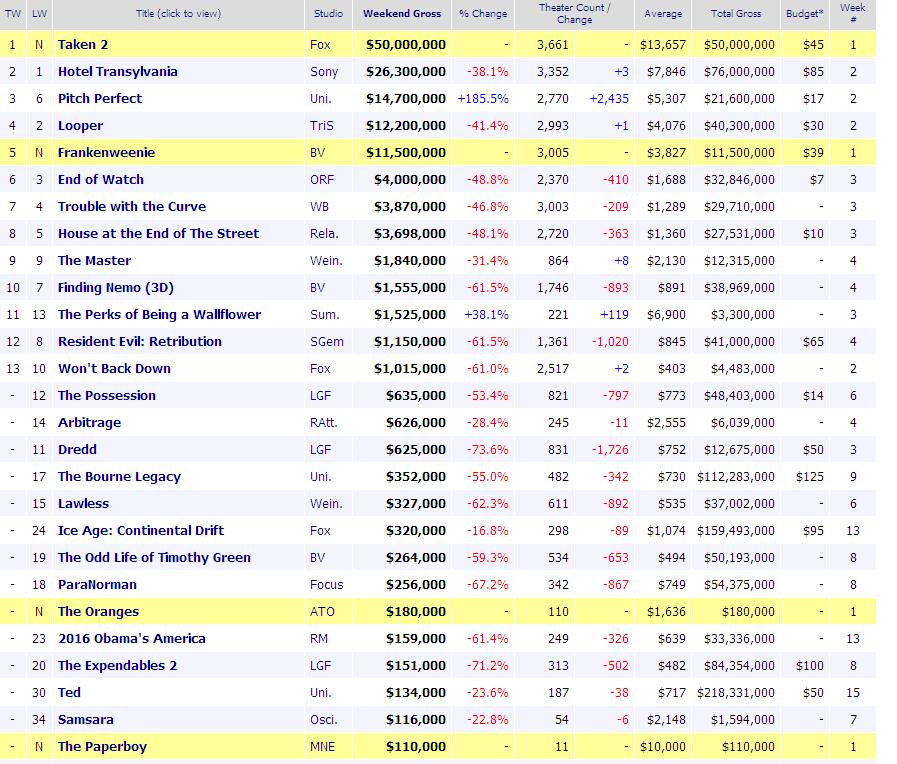Open the Rela. studio link

[324, 233]
